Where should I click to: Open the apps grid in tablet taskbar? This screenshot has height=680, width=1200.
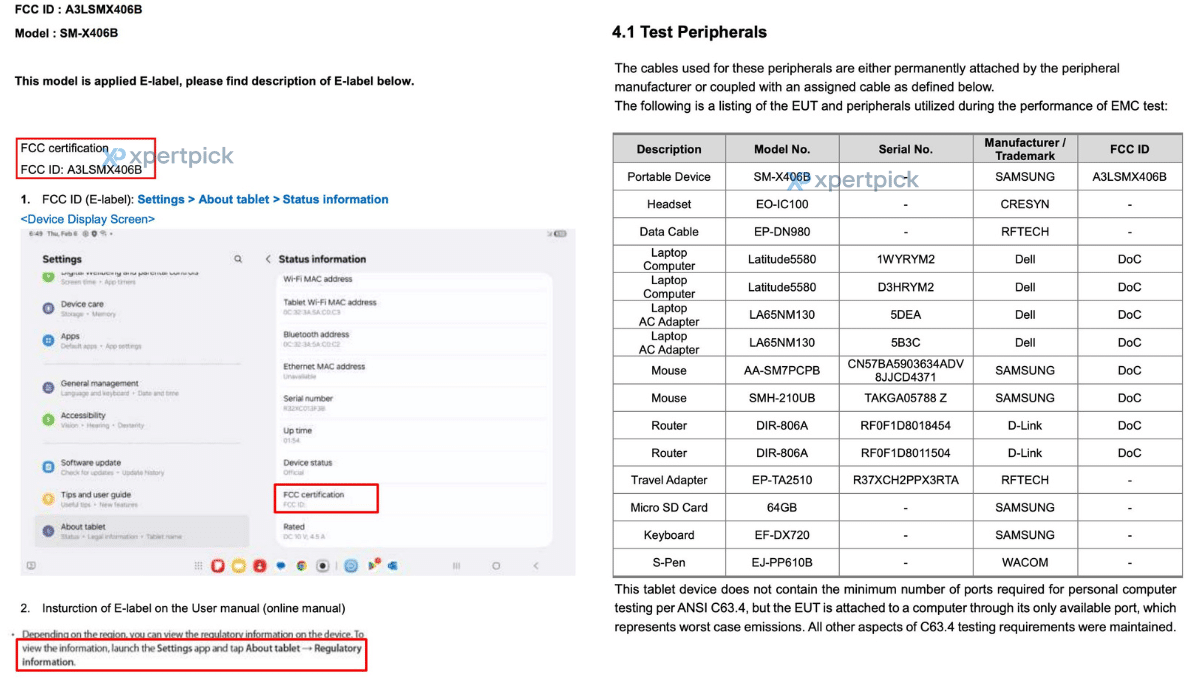click(x=199, y=566)
